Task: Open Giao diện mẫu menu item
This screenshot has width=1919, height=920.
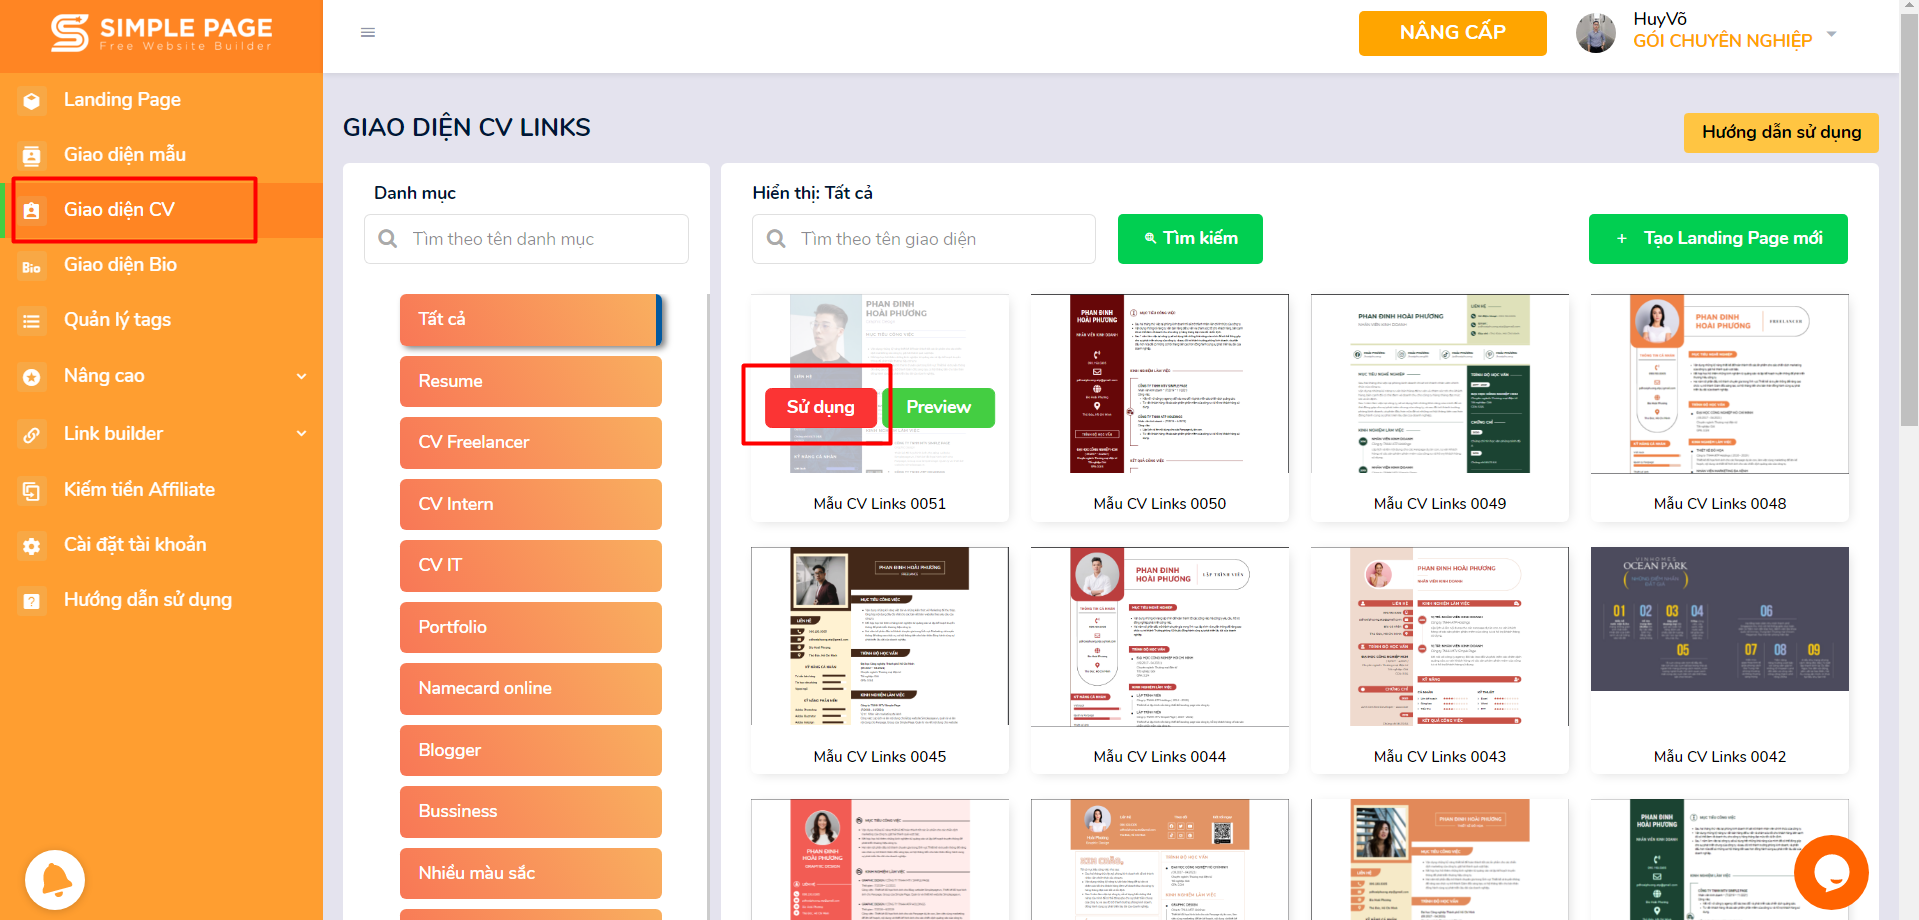Action: [125, 155]
